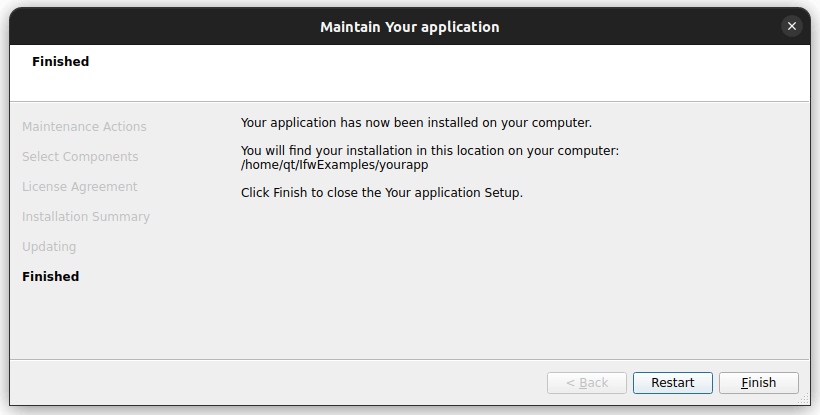
Task: Click License Agreement in the step list
Action: (x=80, y=187)
